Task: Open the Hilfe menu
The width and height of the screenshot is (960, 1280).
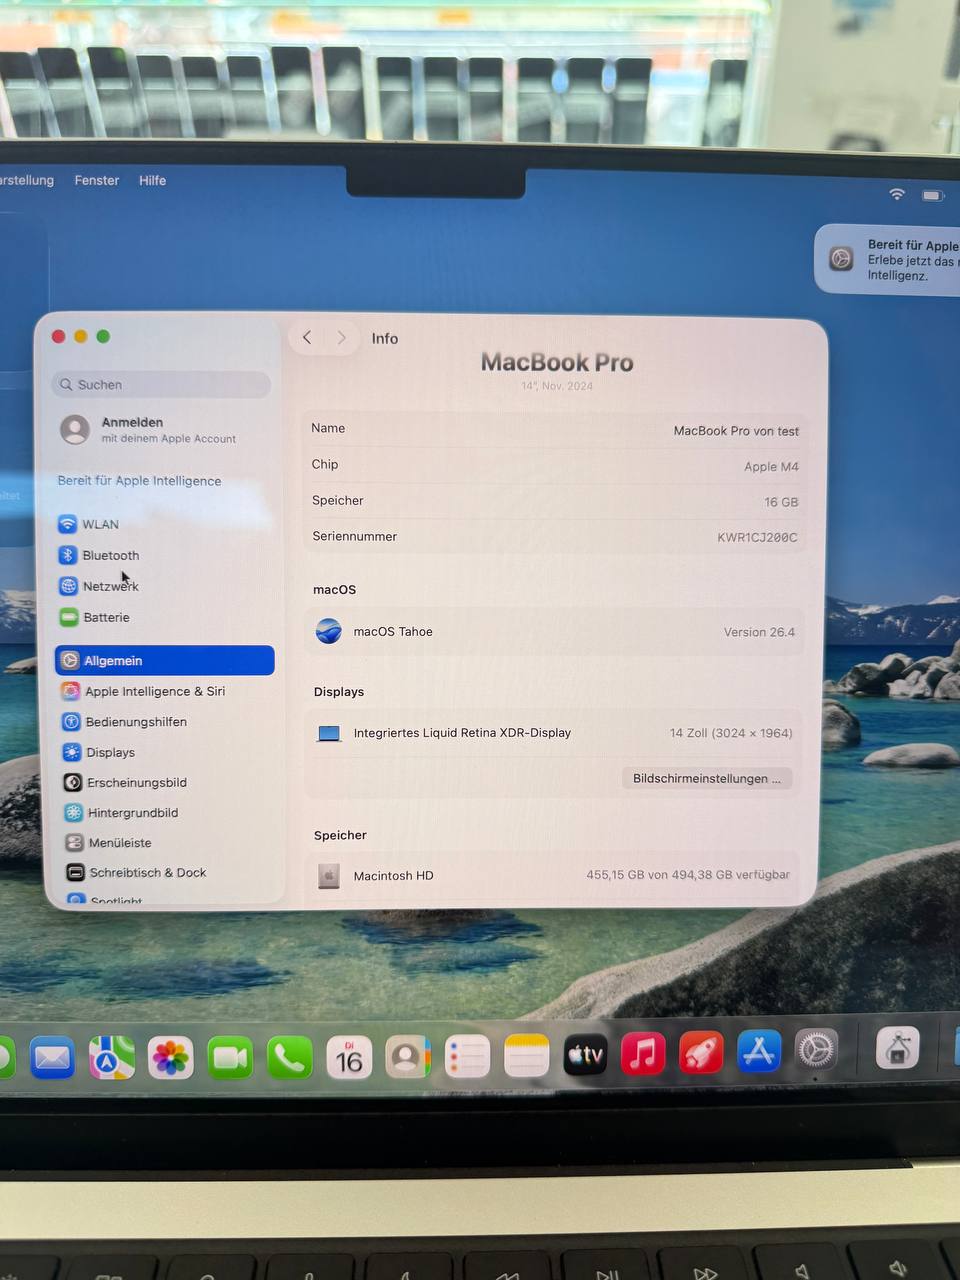Action: click(x=153, y=180)
